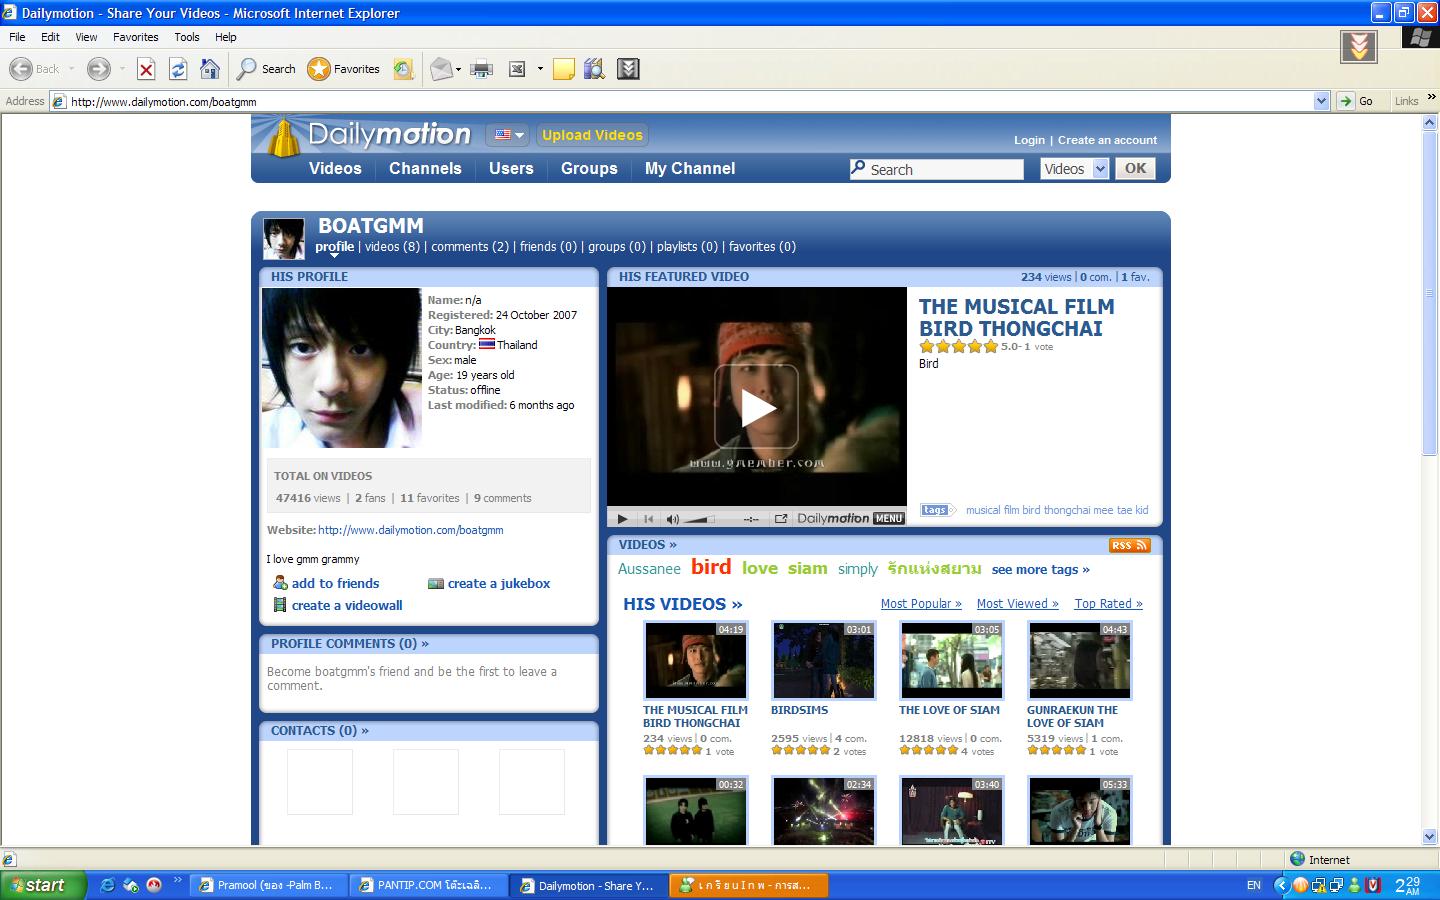Open Videos search type dropdown

[x=1074, y=169]
